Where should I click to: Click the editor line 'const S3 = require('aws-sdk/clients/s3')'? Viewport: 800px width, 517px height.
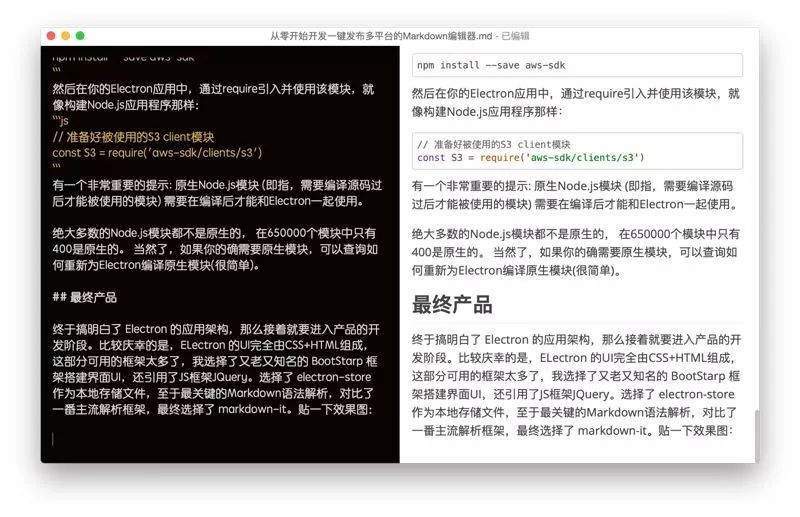[157, 153]
